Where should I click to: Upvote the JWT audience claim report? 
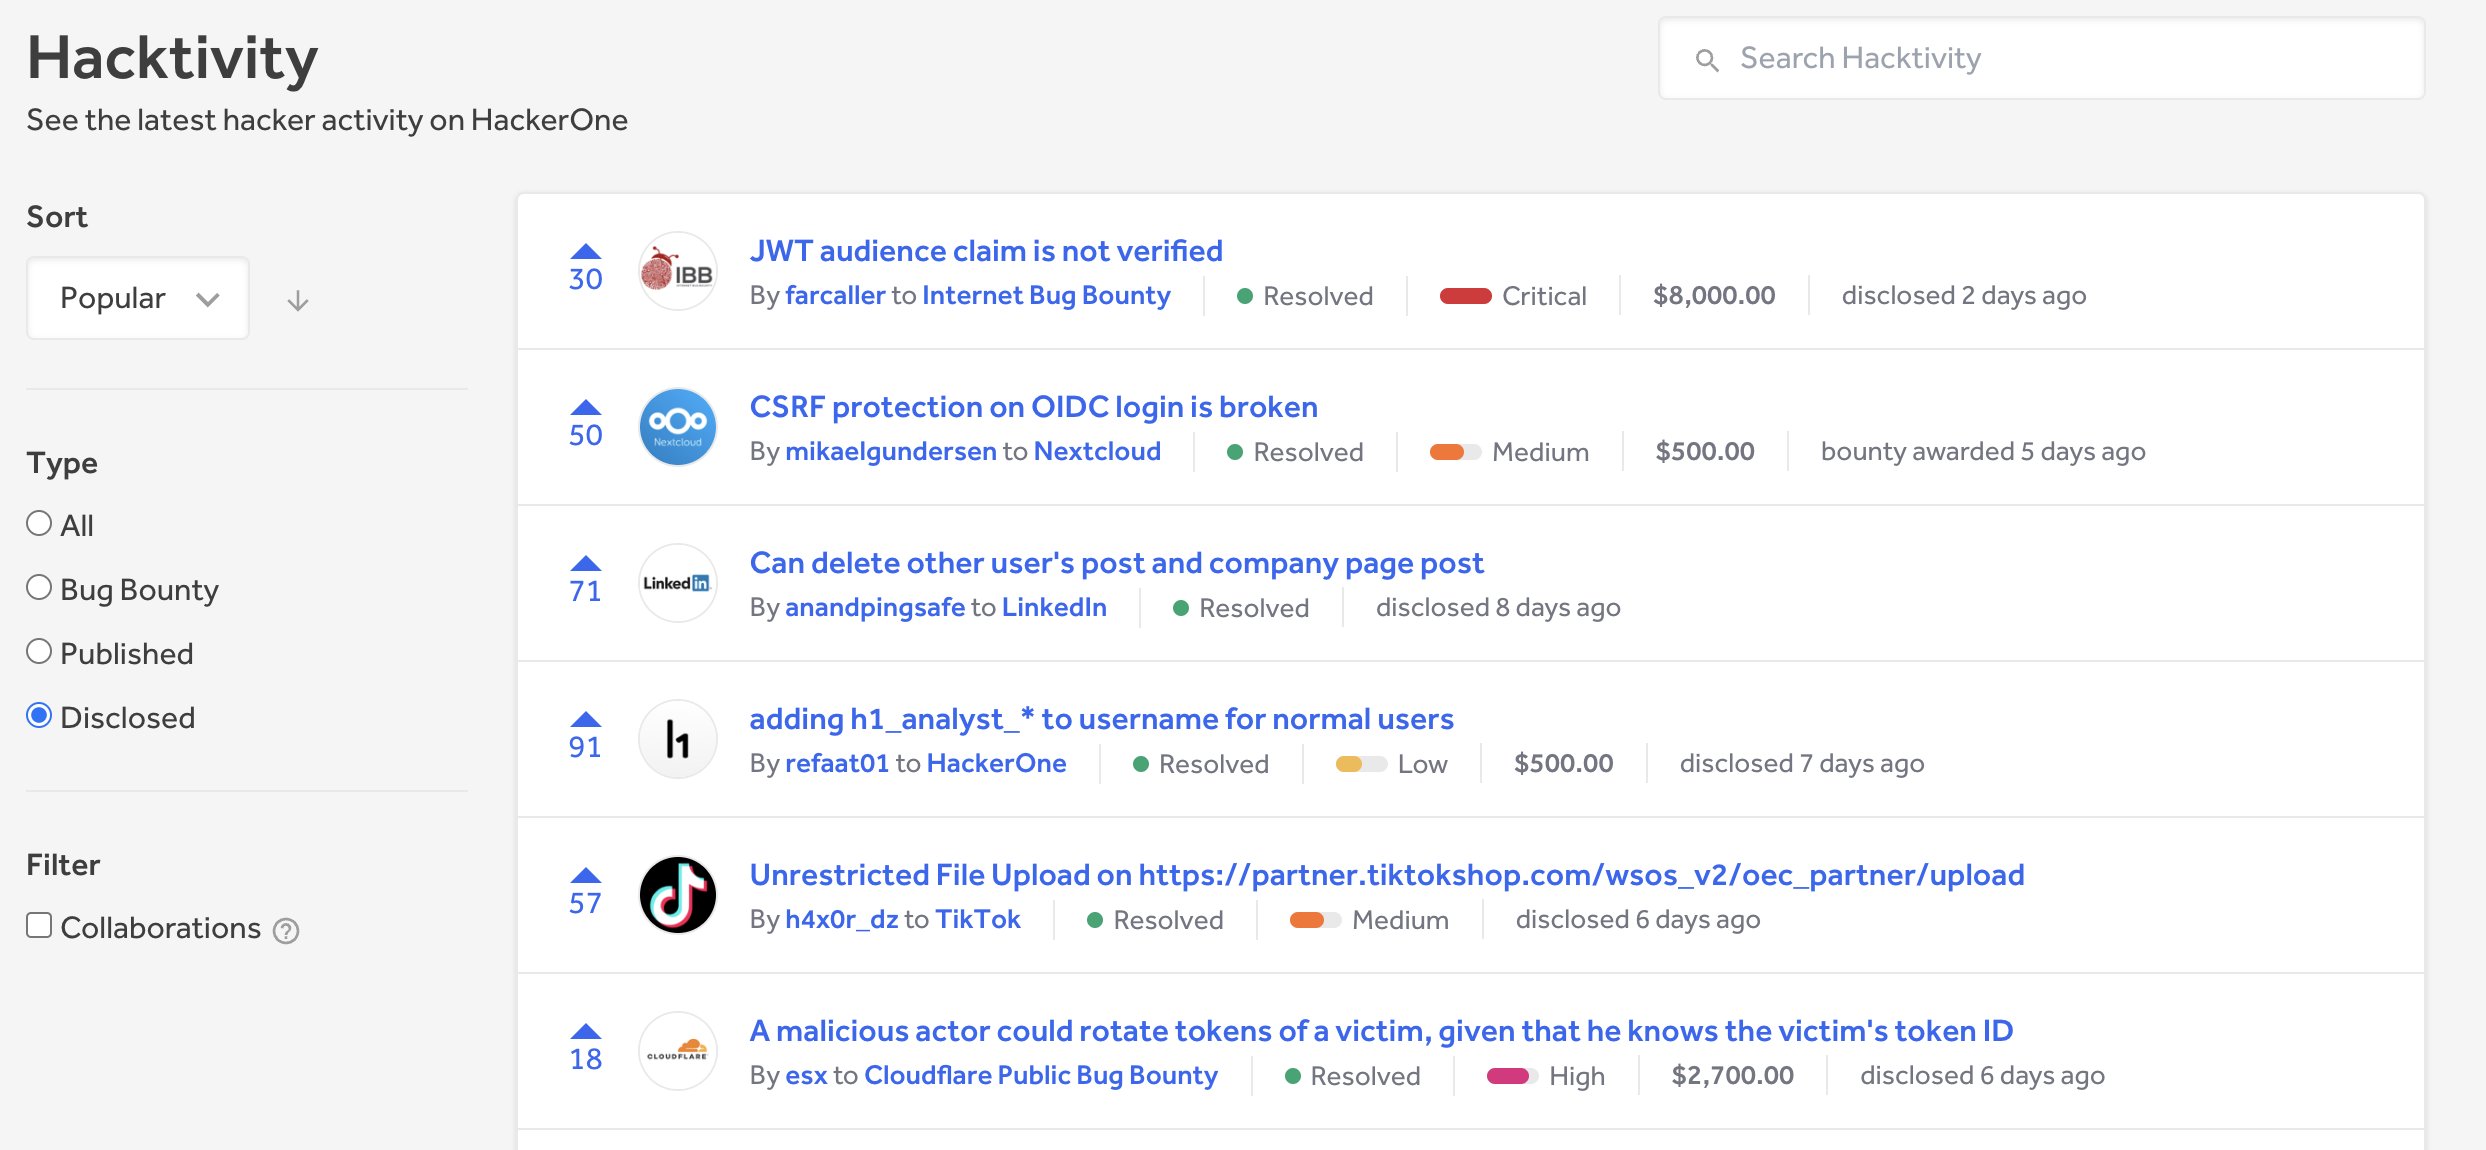click(585, 252)
